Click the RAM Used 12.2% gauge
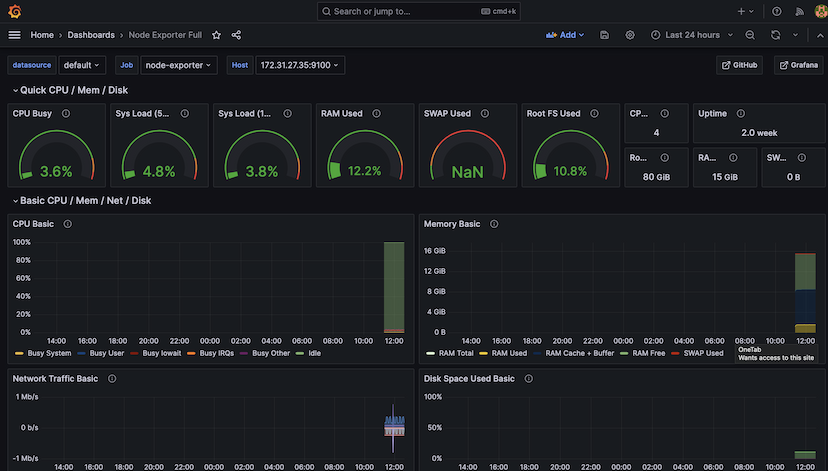The image size is (828, 471). tap(364, 155)
